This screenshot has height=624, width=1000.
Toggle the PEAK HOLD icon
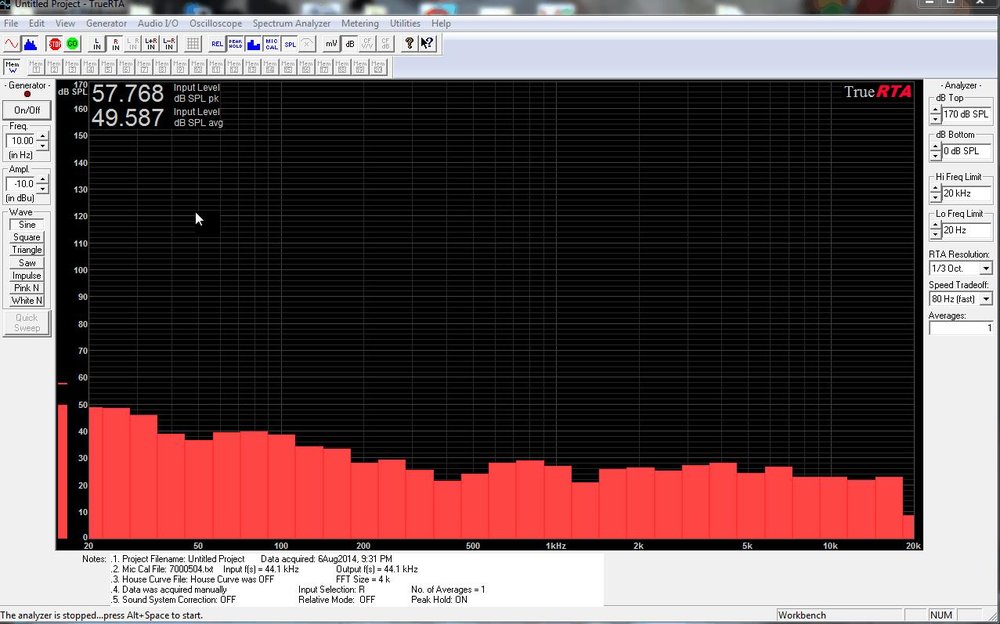point(235,44)
